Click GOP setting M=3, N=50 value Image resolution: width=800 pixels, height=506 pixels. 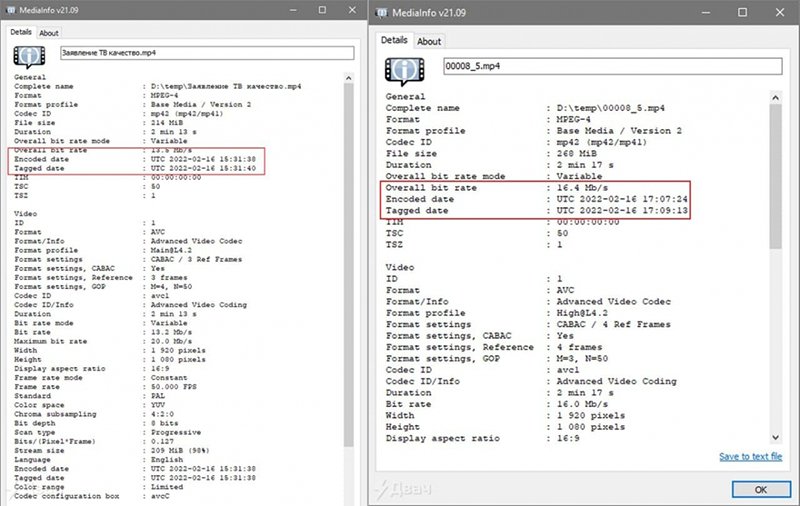[582, 359]
